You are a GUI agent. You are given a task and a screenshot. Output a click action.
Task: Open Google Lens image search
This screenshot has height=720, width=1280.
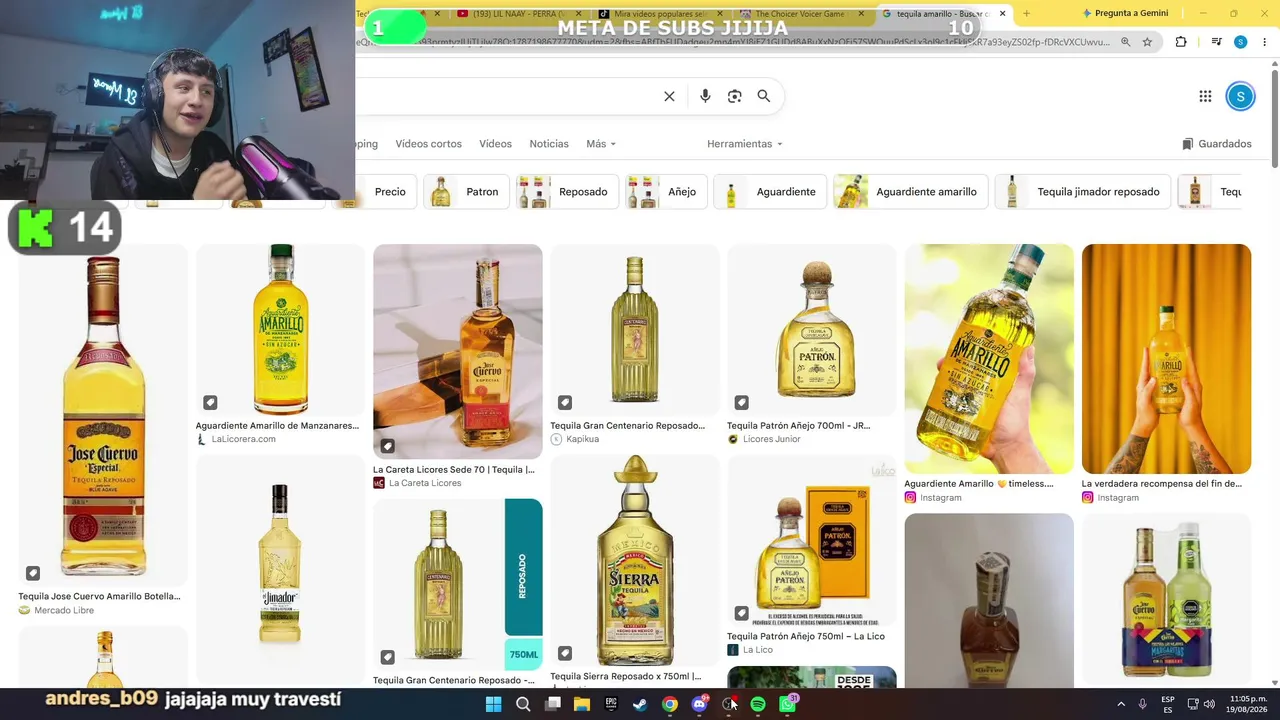pos(735,96)
